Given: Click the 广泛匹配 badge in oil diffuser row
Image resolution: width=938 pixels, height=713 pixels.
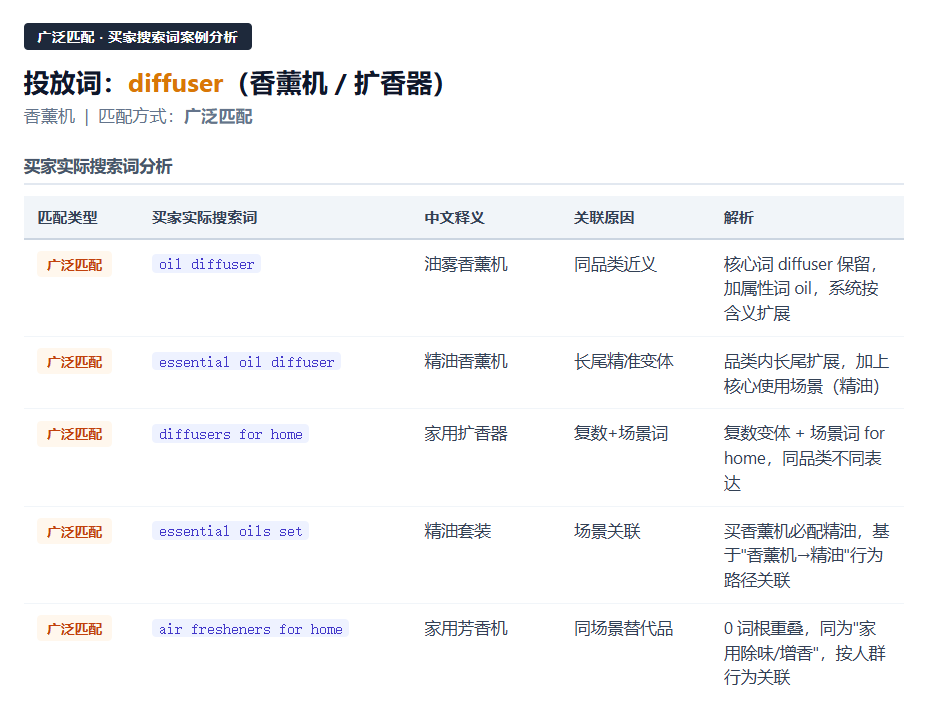Looking at the screenshot, I should (x=75, y=264).
